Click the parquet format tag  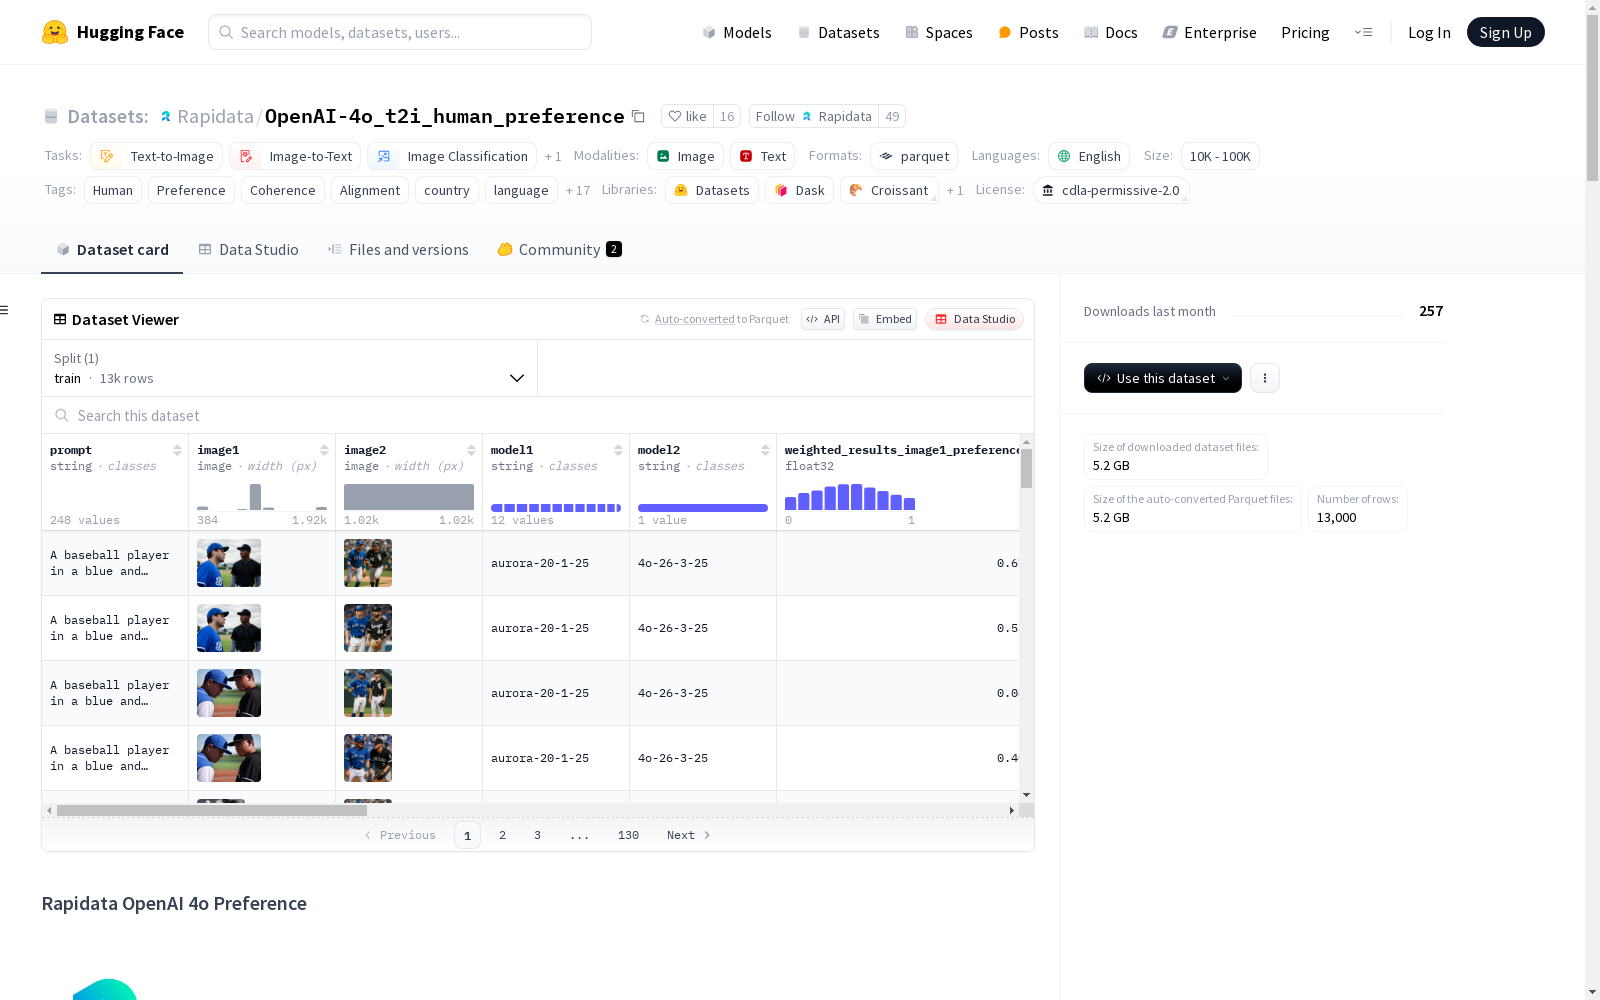click(914, 156)
